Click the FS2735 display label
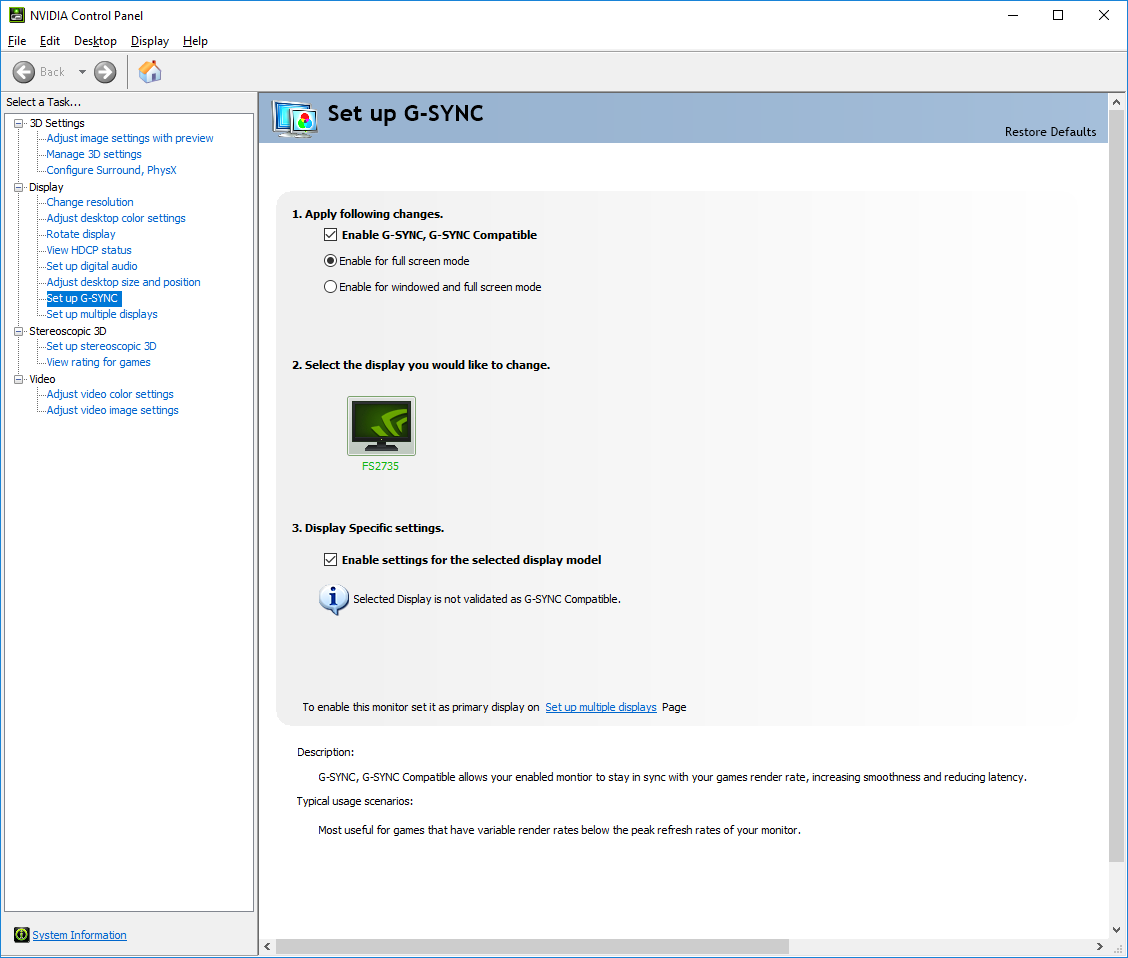Viewport: 1128px width, 958px height. coord(381,466)
